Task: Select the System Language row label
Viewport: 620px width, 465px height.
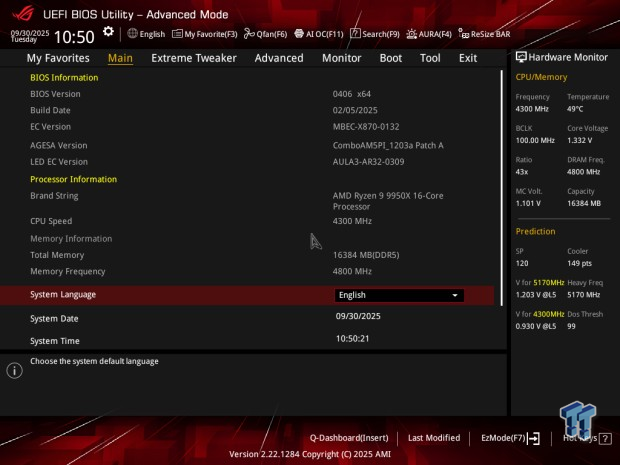Action: (x=63, y=295)
